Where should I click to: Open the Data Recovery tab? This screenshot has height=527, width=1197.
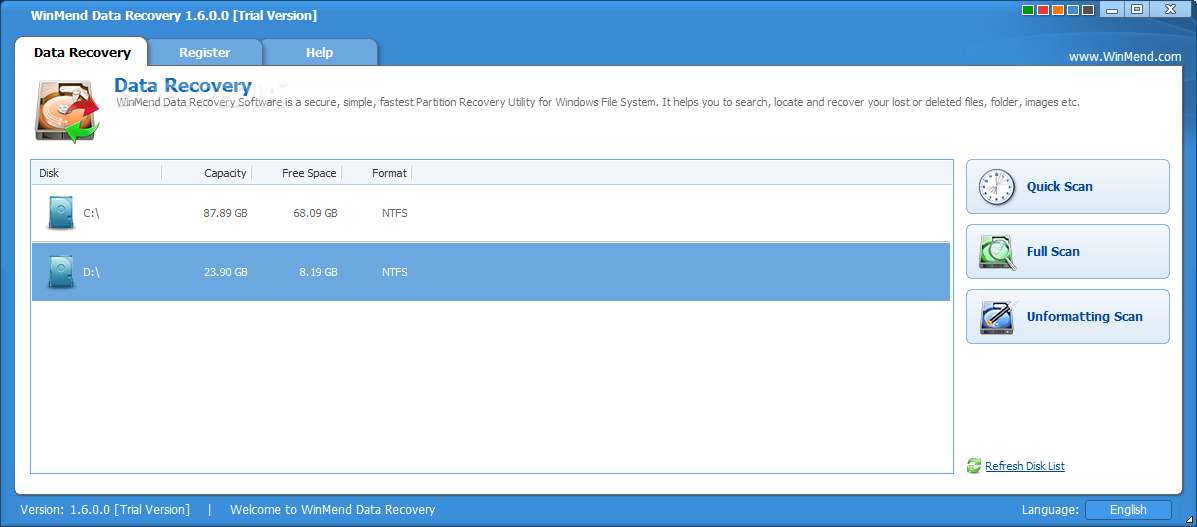pos(82,53)
